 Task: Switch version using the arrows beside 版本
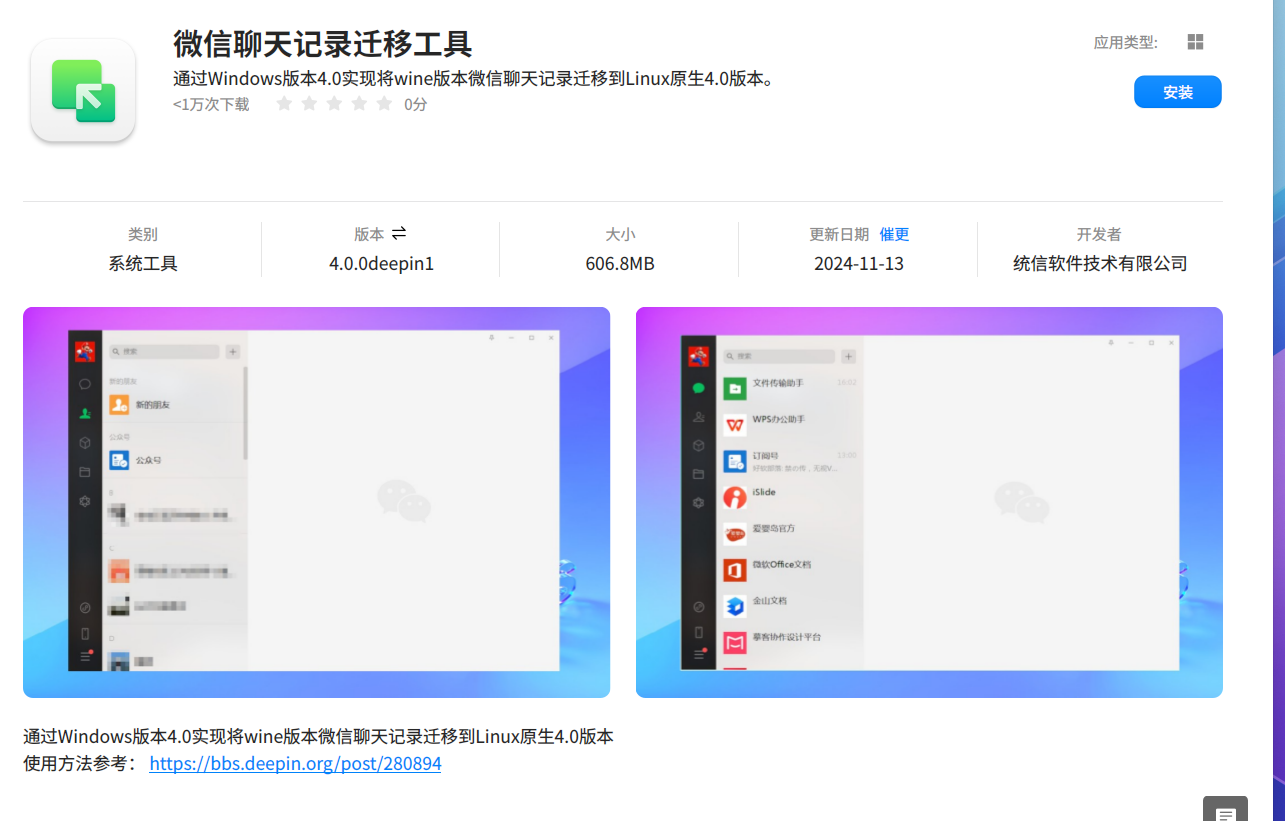click(x=399, y=233)
